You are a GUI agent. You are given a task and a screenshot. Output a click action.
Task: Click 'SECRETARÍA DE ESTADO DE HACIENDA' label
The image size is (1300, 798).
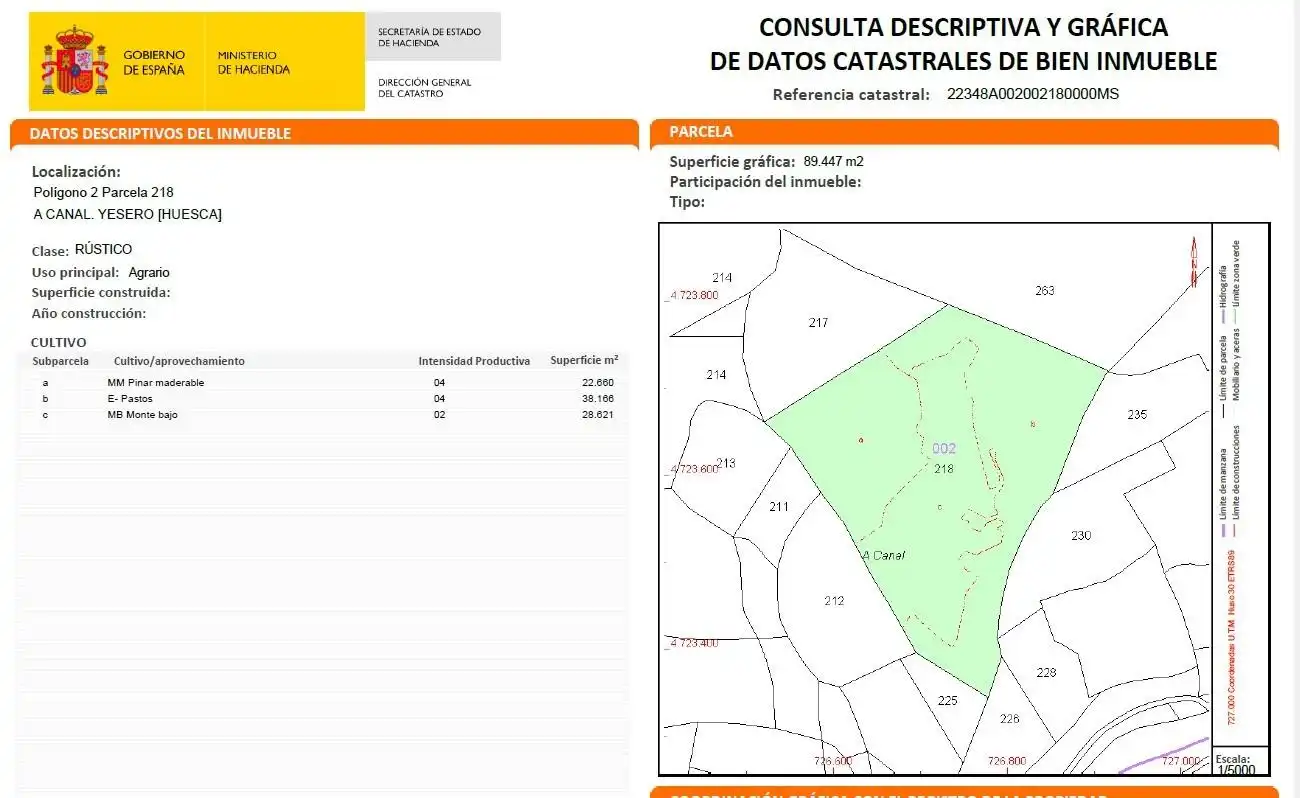pos(429,38)
